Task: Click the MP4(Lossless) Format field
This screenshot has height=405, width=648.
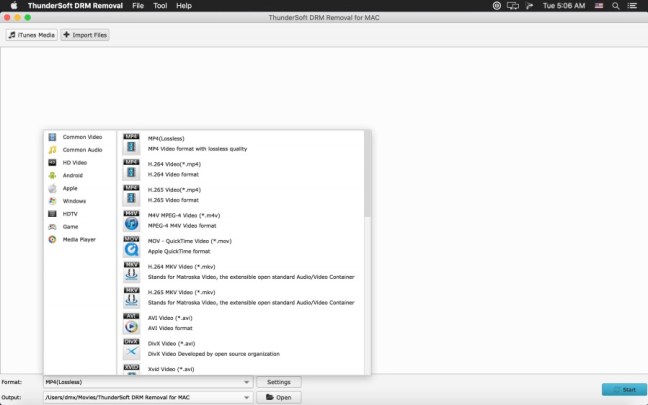Action: 148,382
